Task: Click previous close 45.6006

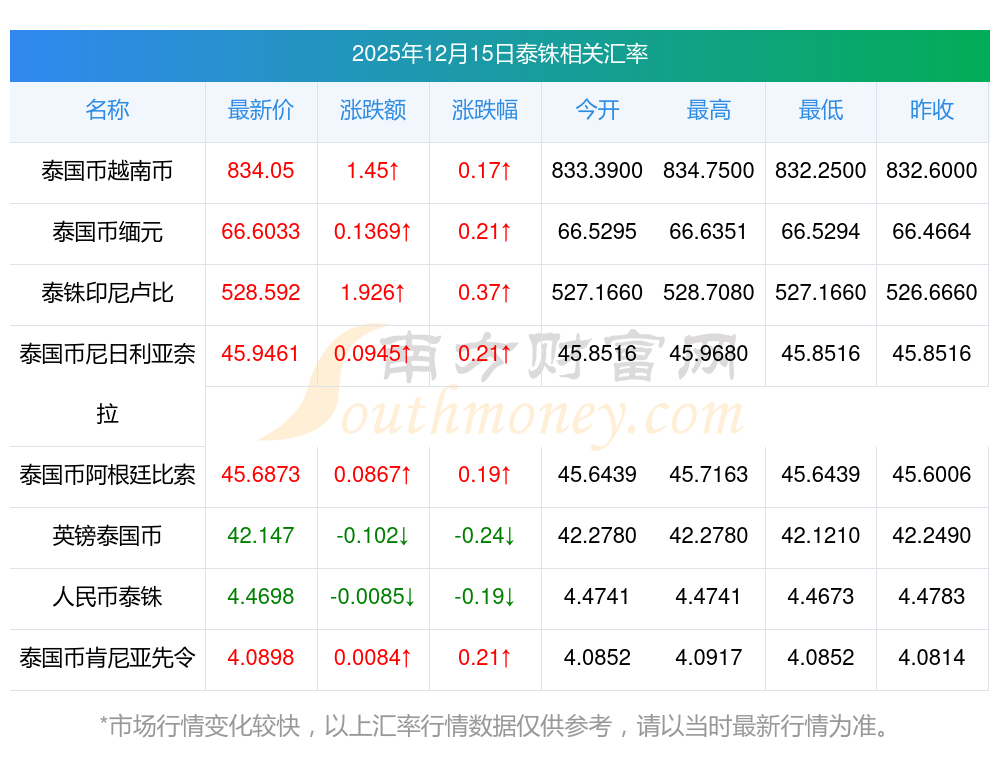Action: [x=932, y=474]
